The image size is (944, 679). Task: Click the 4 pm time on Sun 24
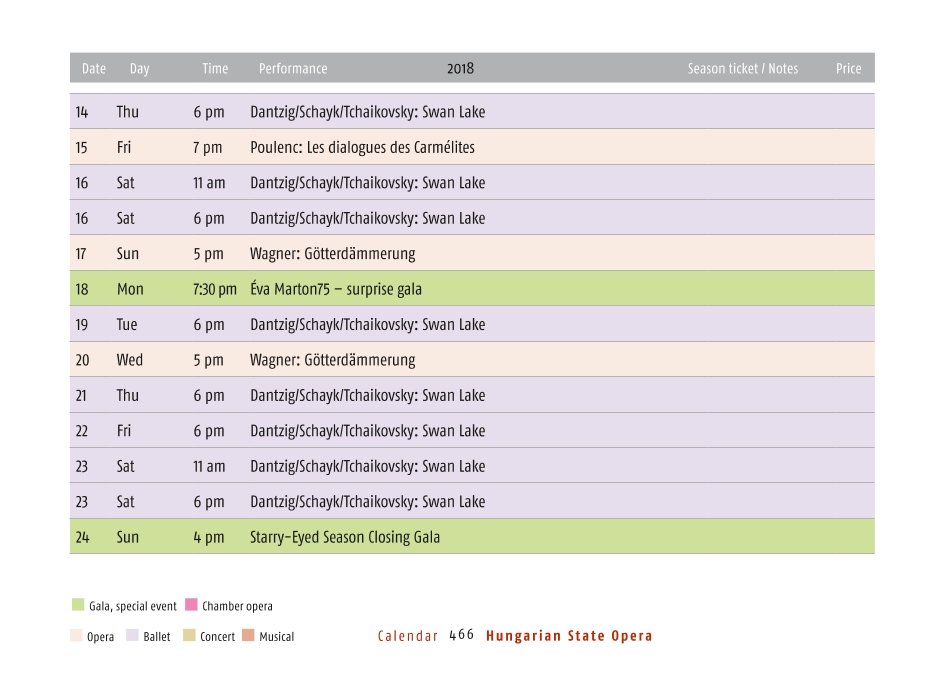point(209,538)
